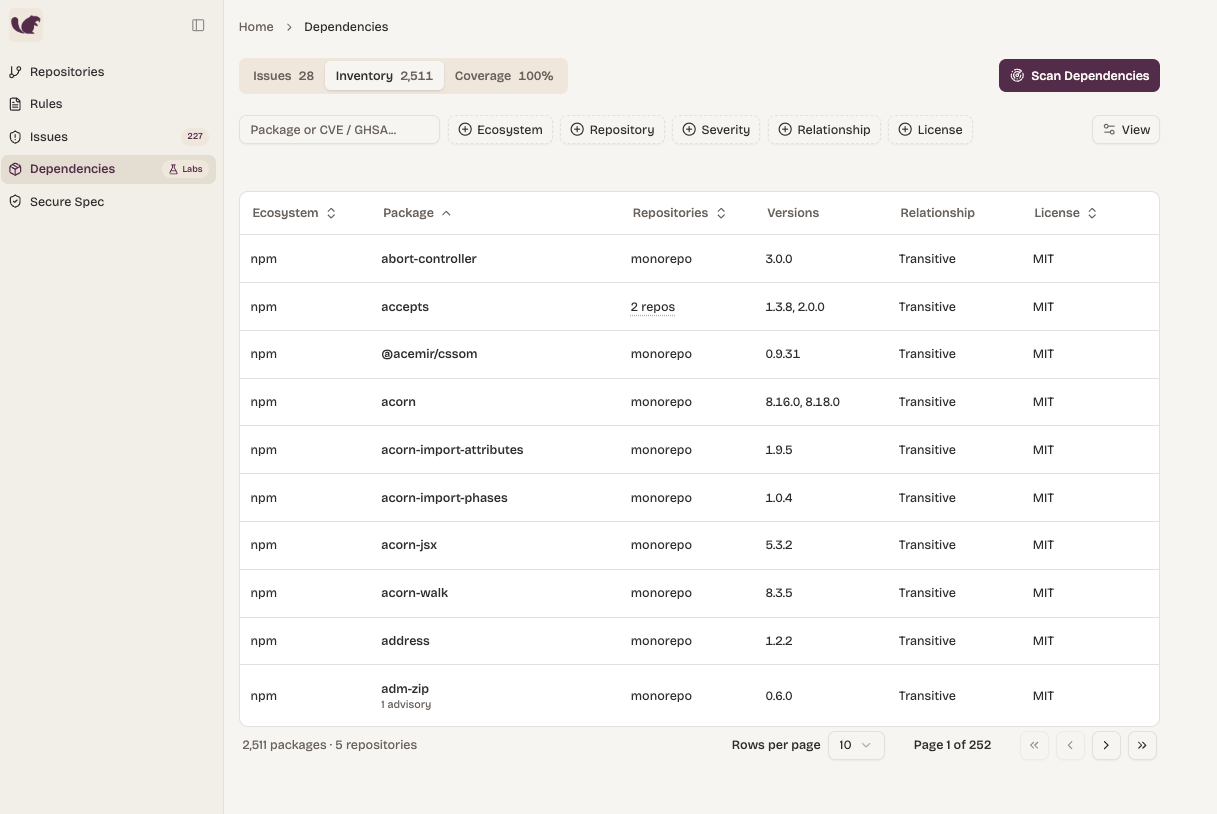Go to Home breadcrumb

(x=256, y=27)
